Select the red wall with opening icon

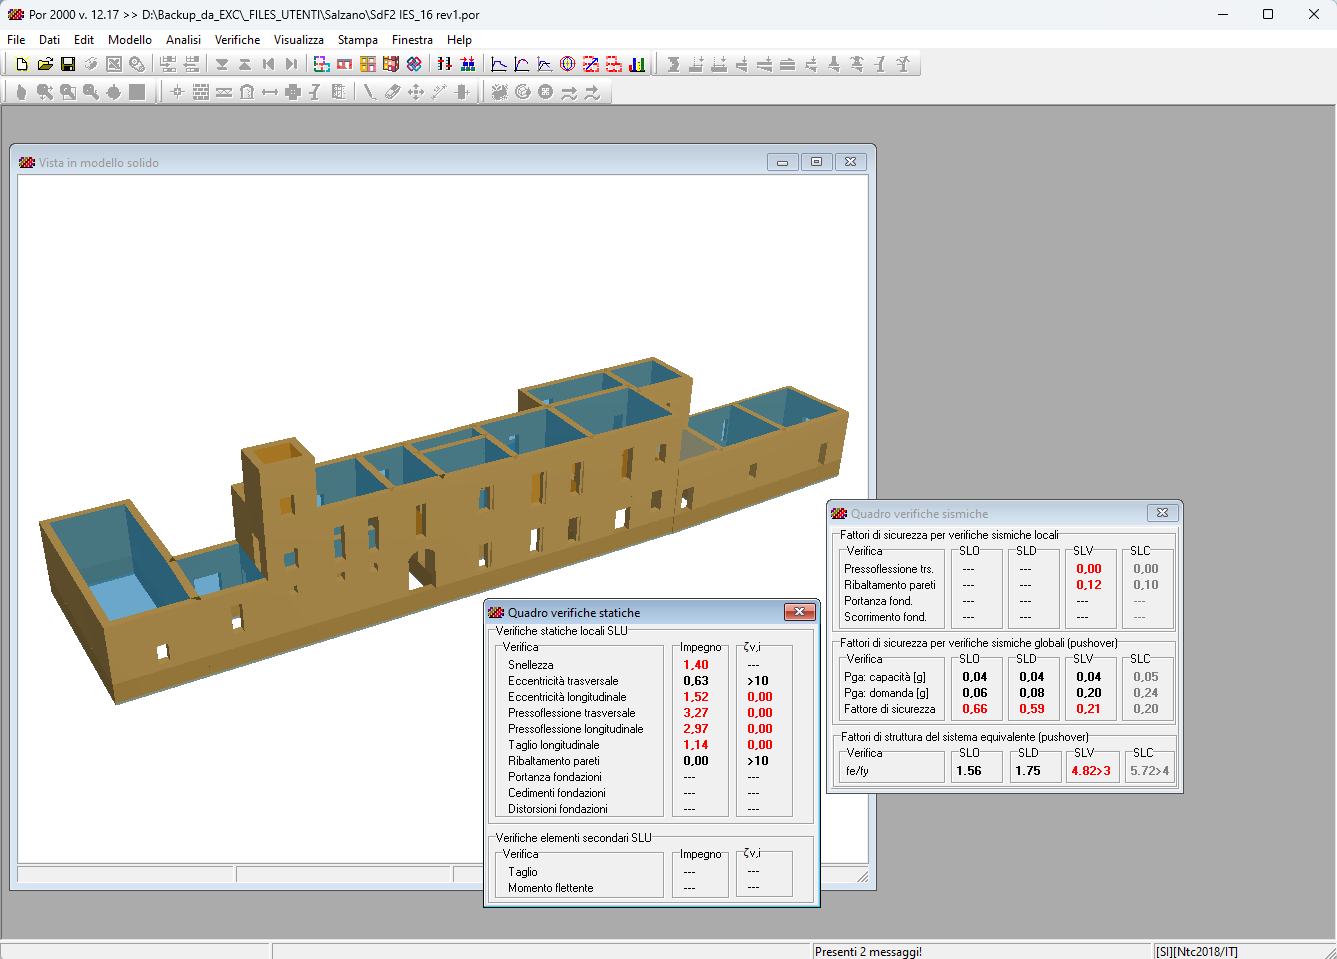point(345,64)
